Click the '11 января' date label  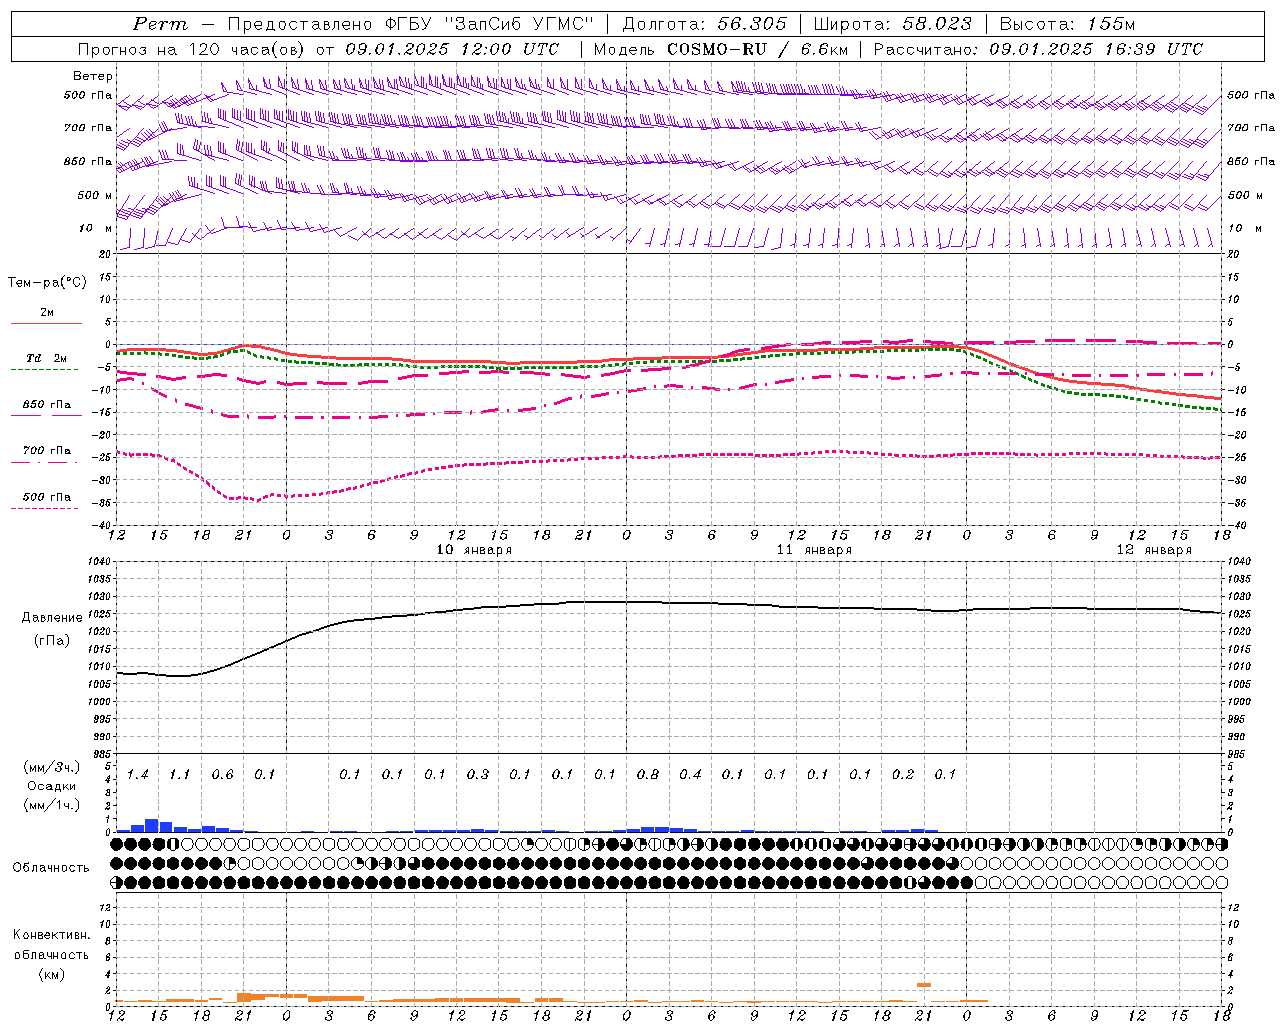click(x=814, y=550)
